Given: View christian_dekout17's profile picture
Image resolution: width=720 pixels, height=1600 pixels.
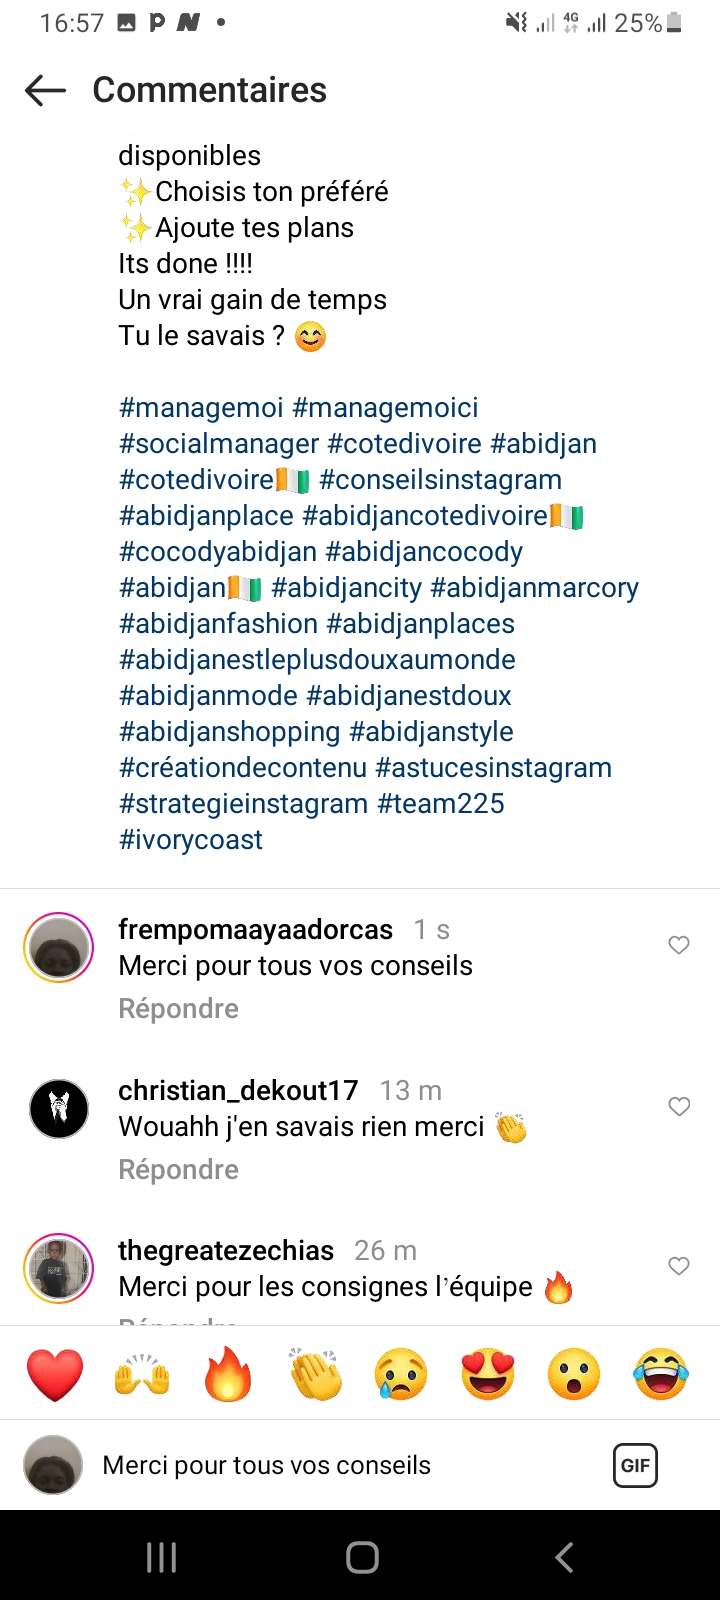Looking at the screenshot, I should 59,1108.
